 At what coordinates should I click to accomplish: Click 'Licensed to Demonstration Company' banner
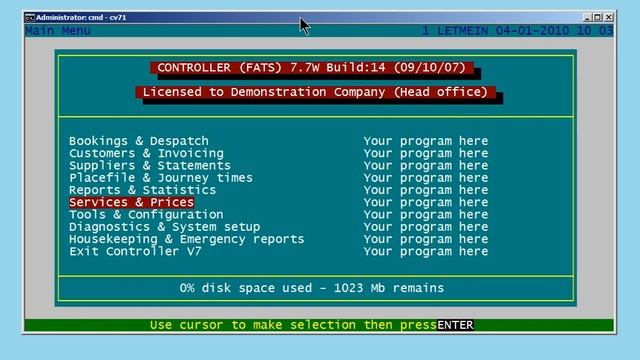pos(316,92)
